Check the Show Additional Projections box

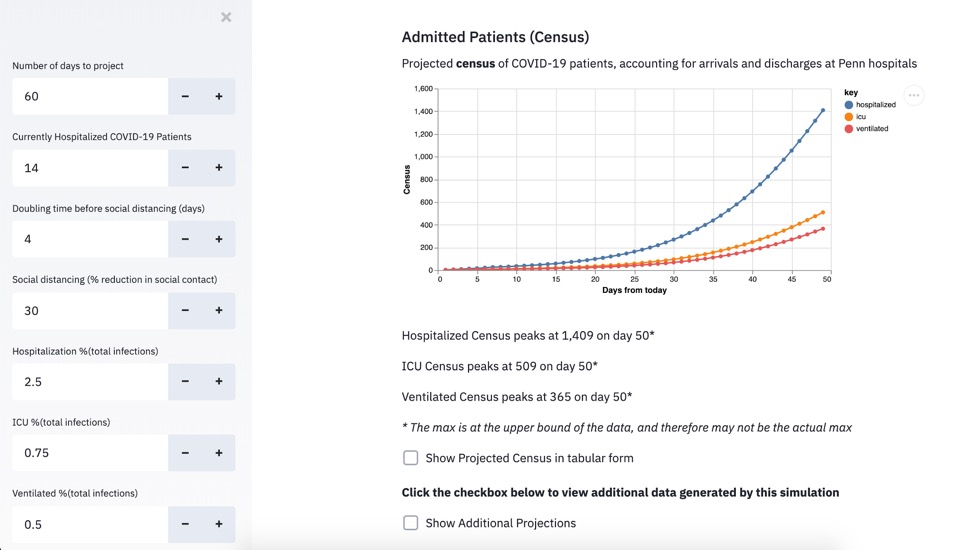[x=411, y=523]
